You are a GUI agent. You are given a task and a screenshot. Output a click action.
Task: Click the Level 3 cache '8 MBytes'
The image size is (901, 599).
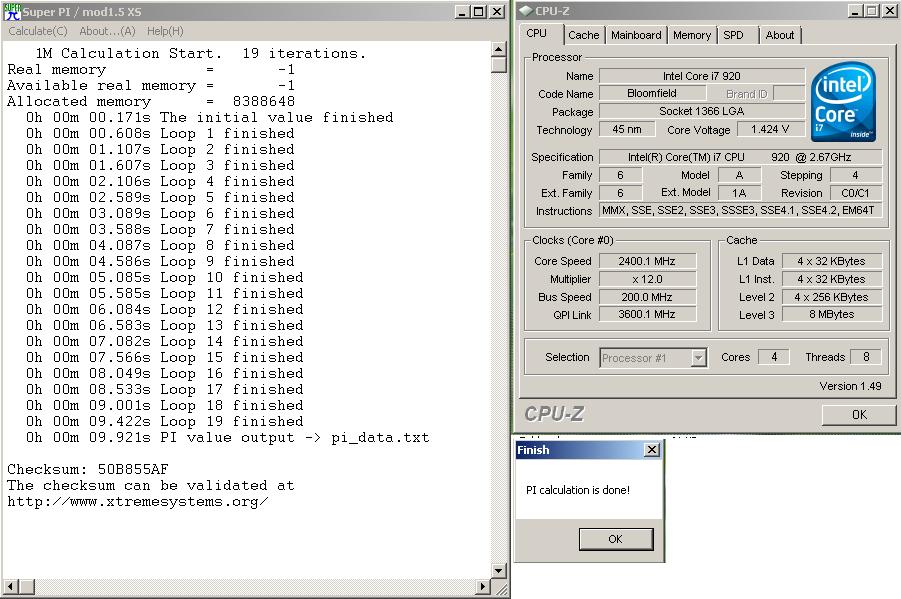pos(831,314)
